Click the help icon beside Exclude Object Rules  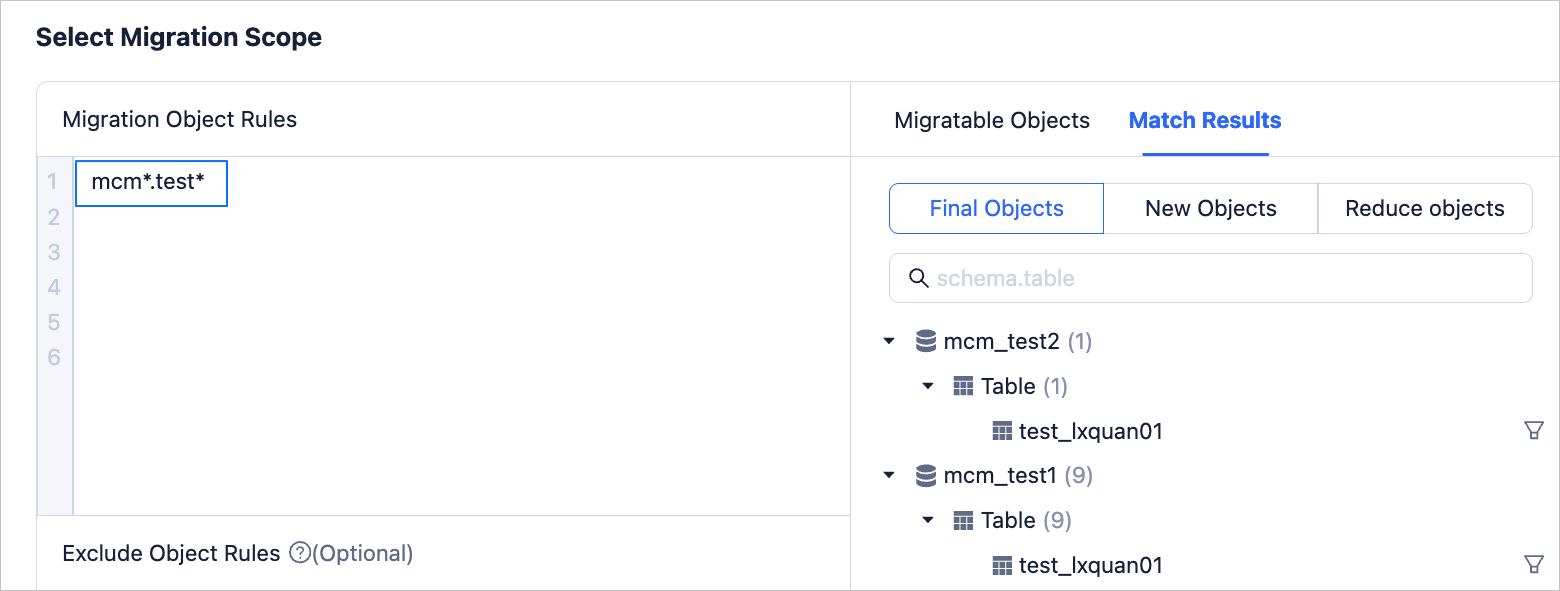[299, 553]
